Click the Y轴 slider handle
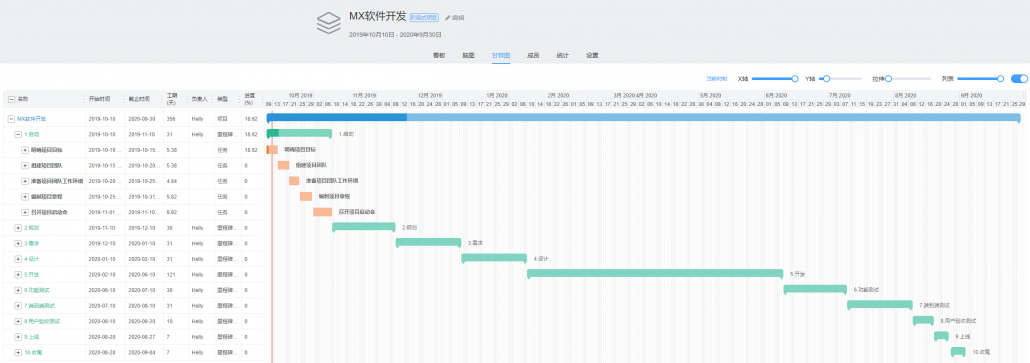The image size is (1030, 363). tap(827, 79)
